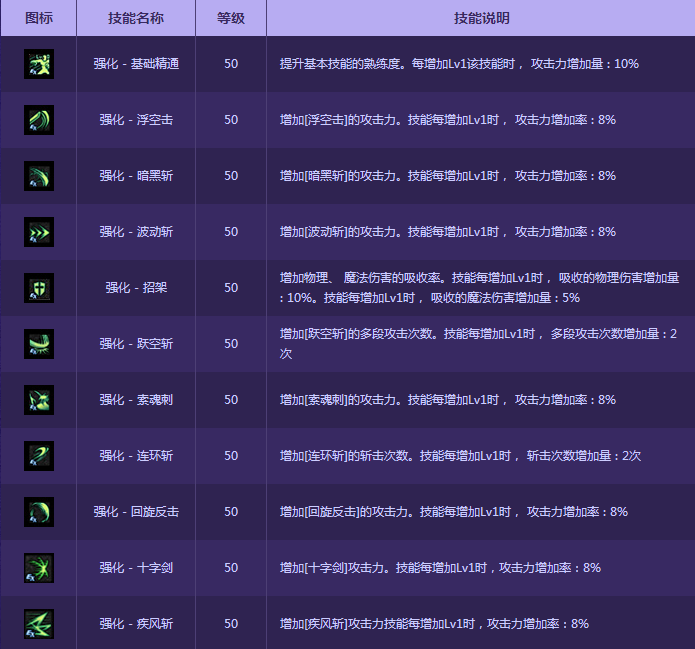Click level 50 in 索魂刺 row
Screen dimensions: 695x649
point(231,400)
